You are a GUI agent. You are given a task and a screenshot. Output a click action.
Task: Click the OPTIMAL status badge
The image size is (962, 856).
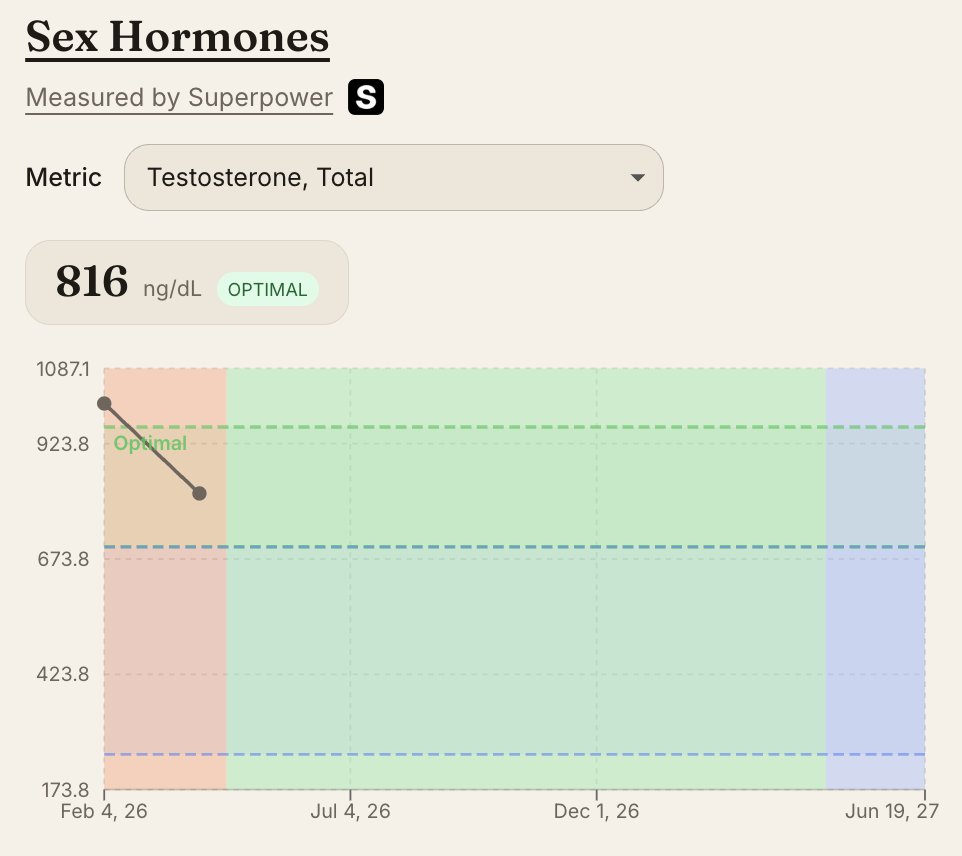click(267, 289)
